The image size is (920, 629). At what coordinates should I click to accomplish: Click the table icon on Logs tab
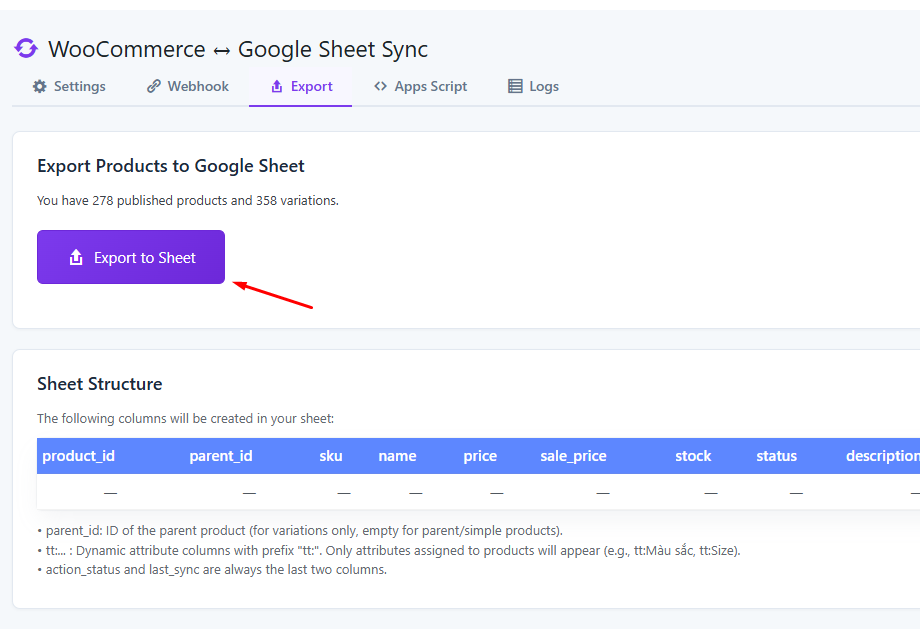coord(515,87)
